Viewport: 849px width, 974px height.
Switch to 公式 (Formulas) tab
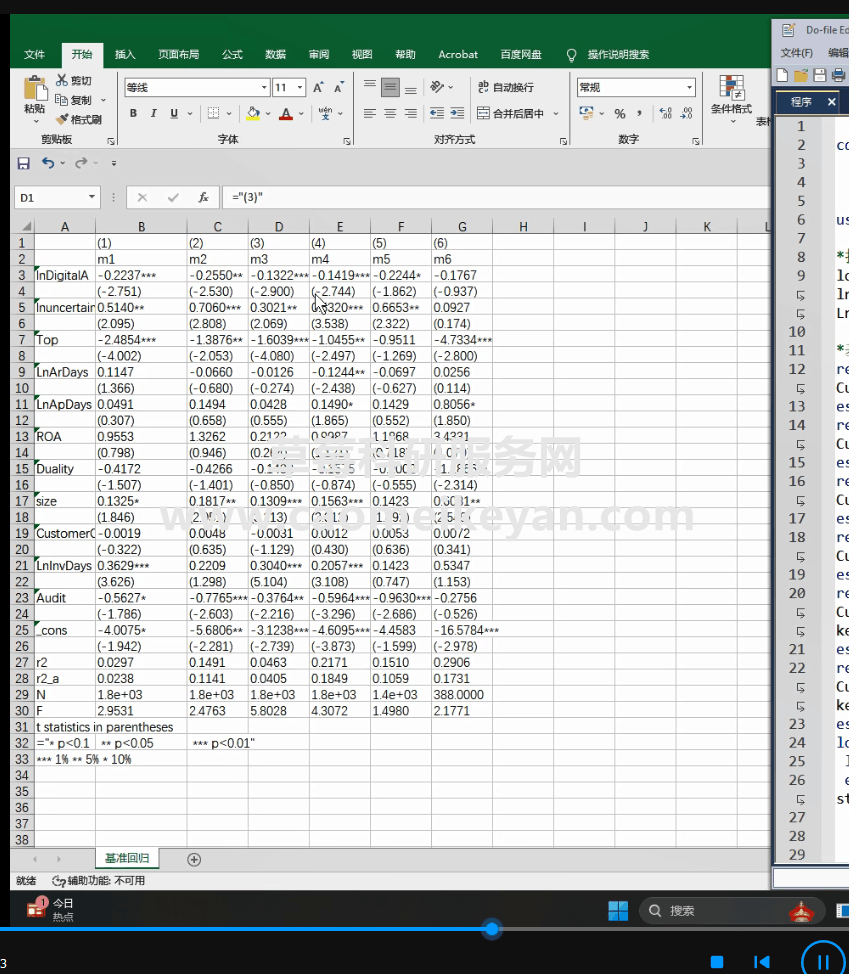click(x=232, y=55)
